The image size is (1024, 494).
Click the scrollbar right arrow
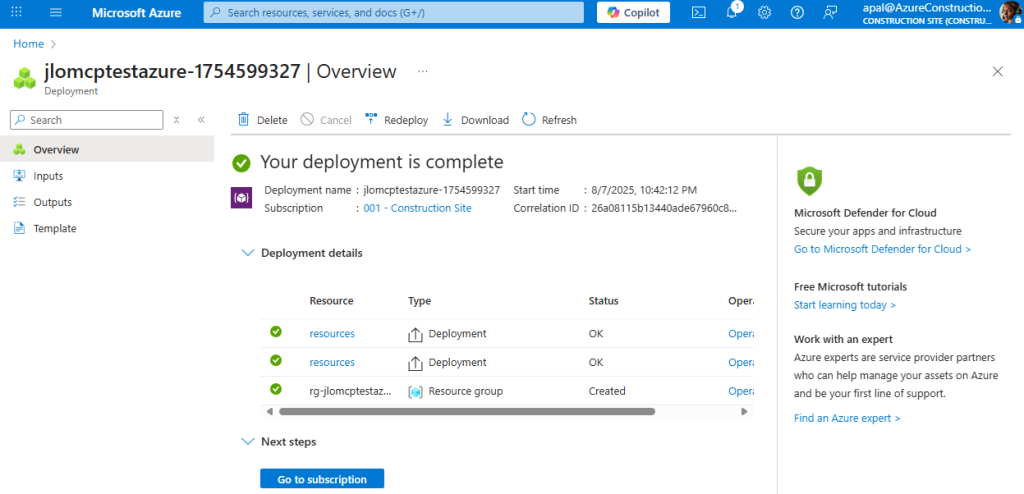[743, 412]
